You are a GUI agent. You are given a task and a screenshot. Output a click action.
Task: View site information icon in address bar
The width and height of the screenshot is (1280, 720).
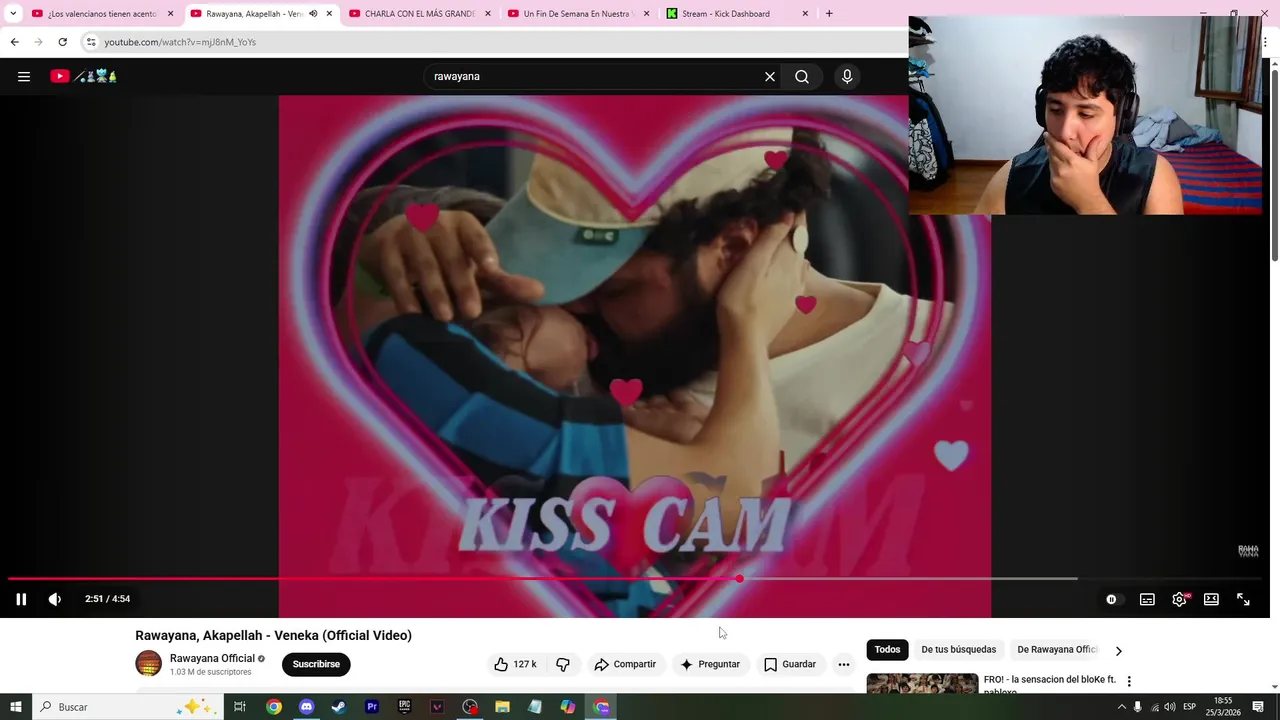click(91, 42)
